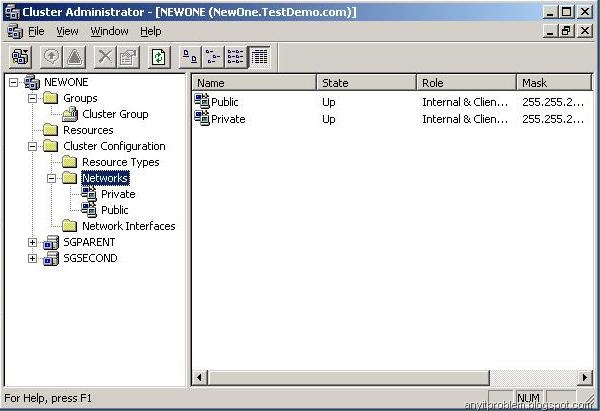Select the Cluster Configuration folder icon
Viewport: 600px width, 411px height.
51,146
